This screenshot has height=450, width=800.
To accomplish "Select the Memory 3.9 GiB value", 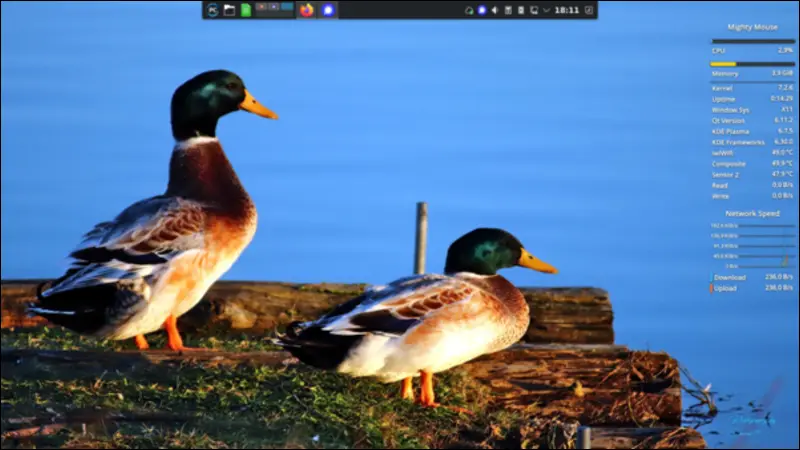I will pos(782,73).
